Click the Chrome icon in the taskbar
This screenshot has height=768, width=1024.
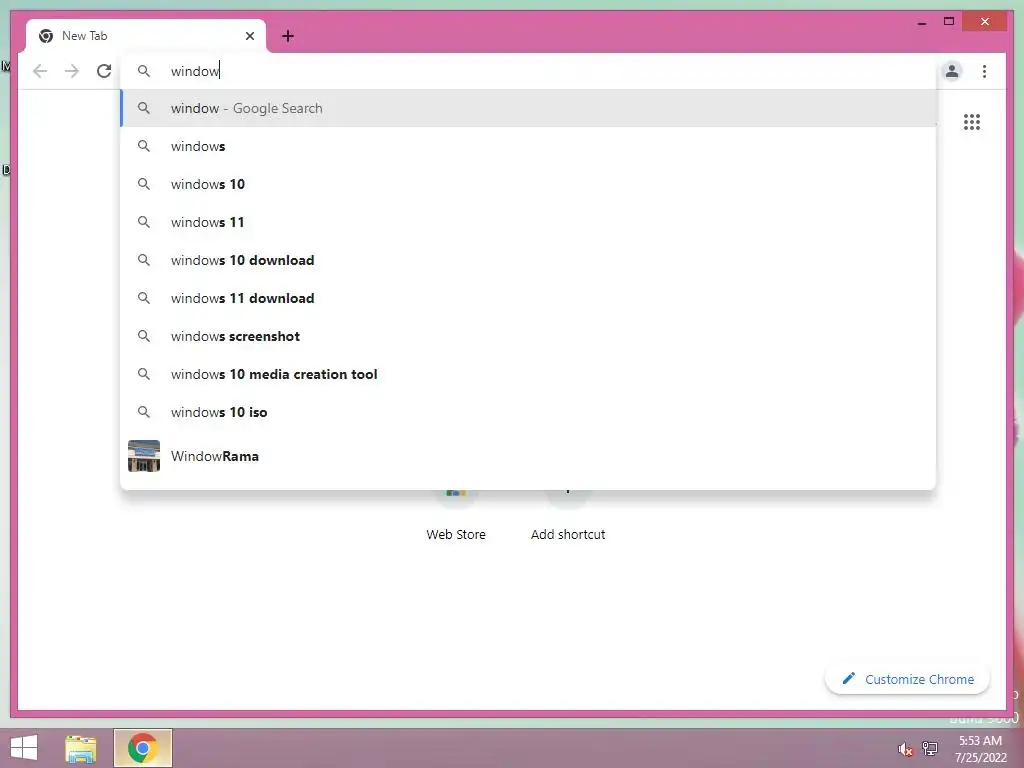click(x=142, y=748)
